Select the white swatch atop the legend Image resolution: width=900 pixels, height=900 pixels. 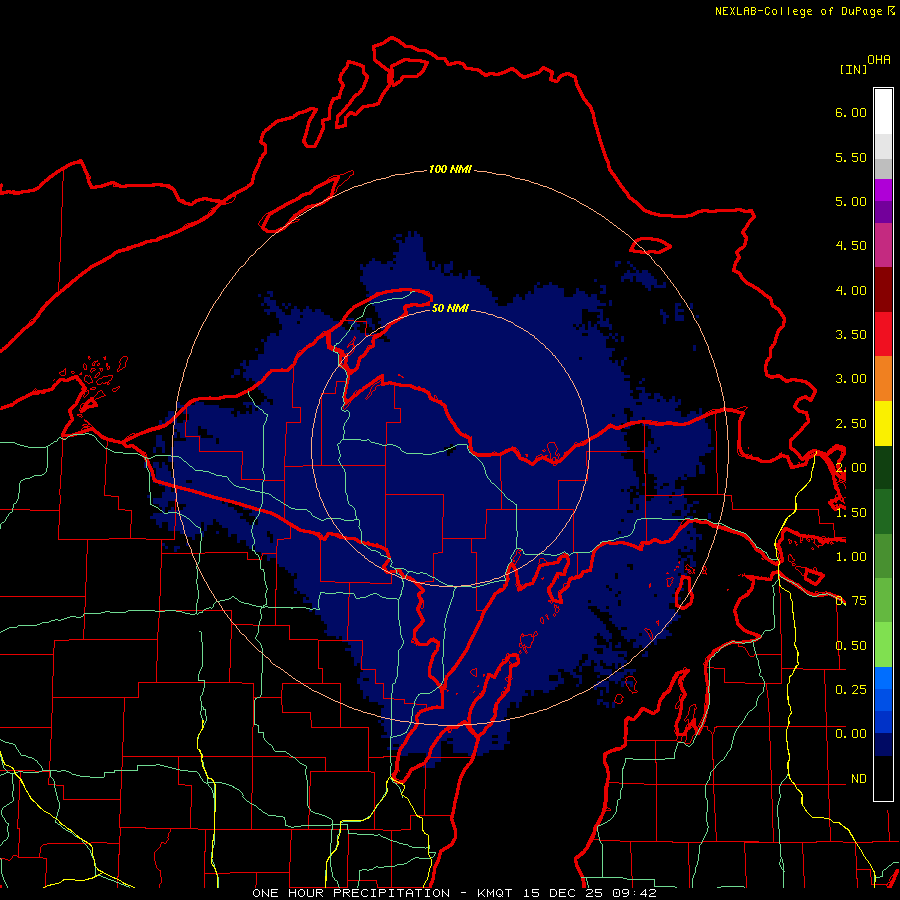[x=883, y=111]
